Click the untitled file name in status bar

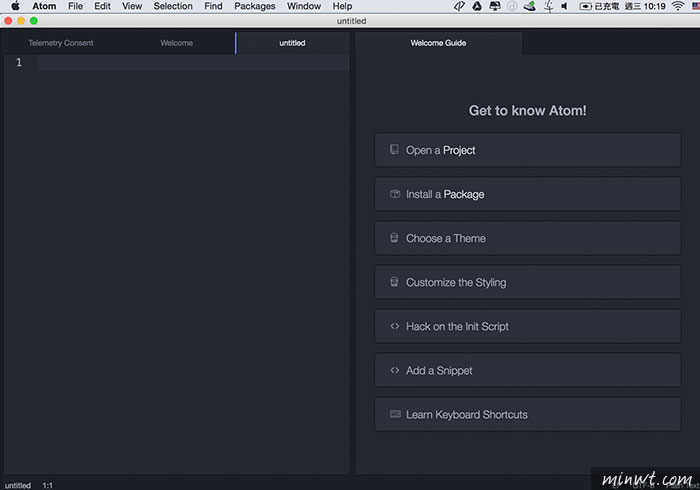[x=18, y=485]
